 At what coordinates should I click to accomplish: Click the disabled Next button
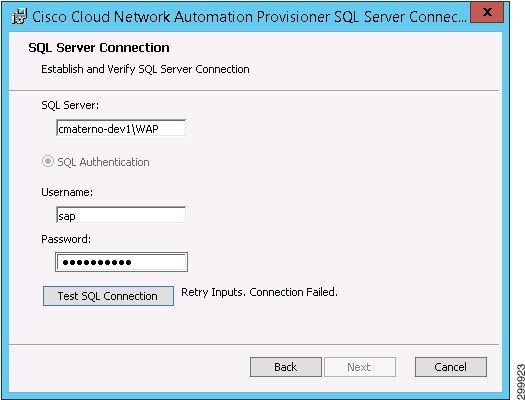360,367
